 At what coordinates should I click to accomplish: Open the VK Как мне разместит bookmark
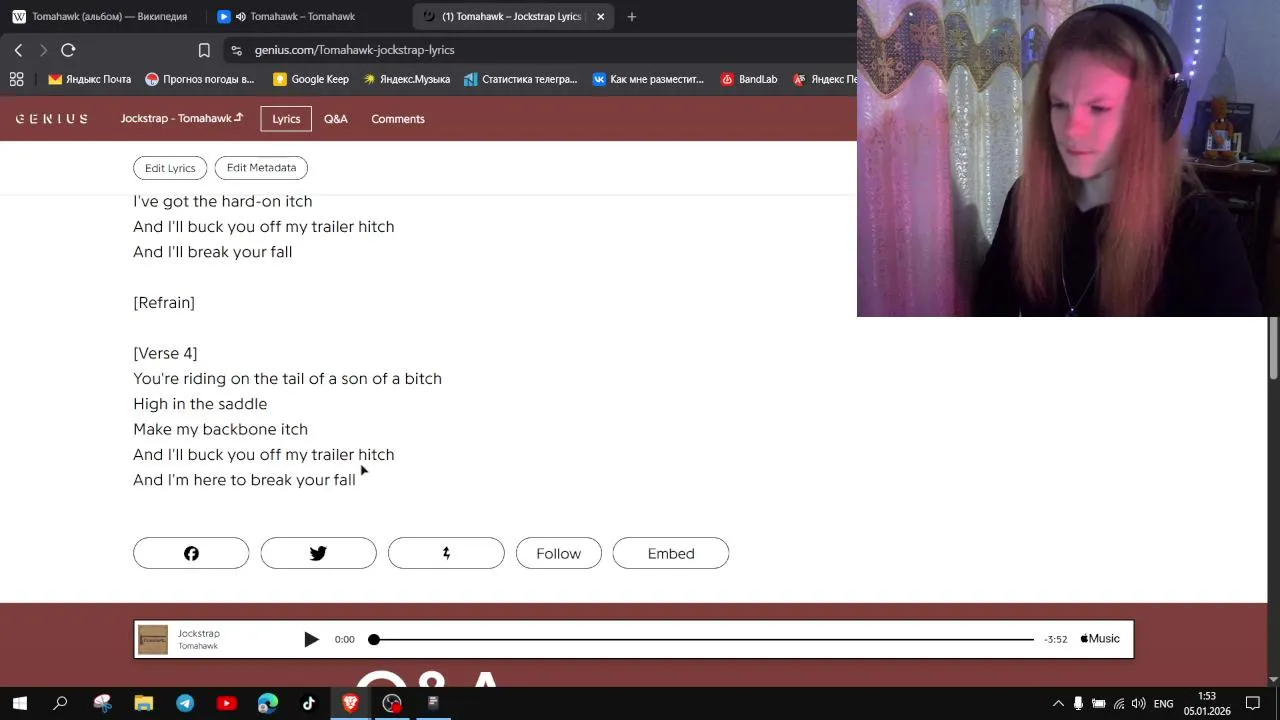point(648,79)
